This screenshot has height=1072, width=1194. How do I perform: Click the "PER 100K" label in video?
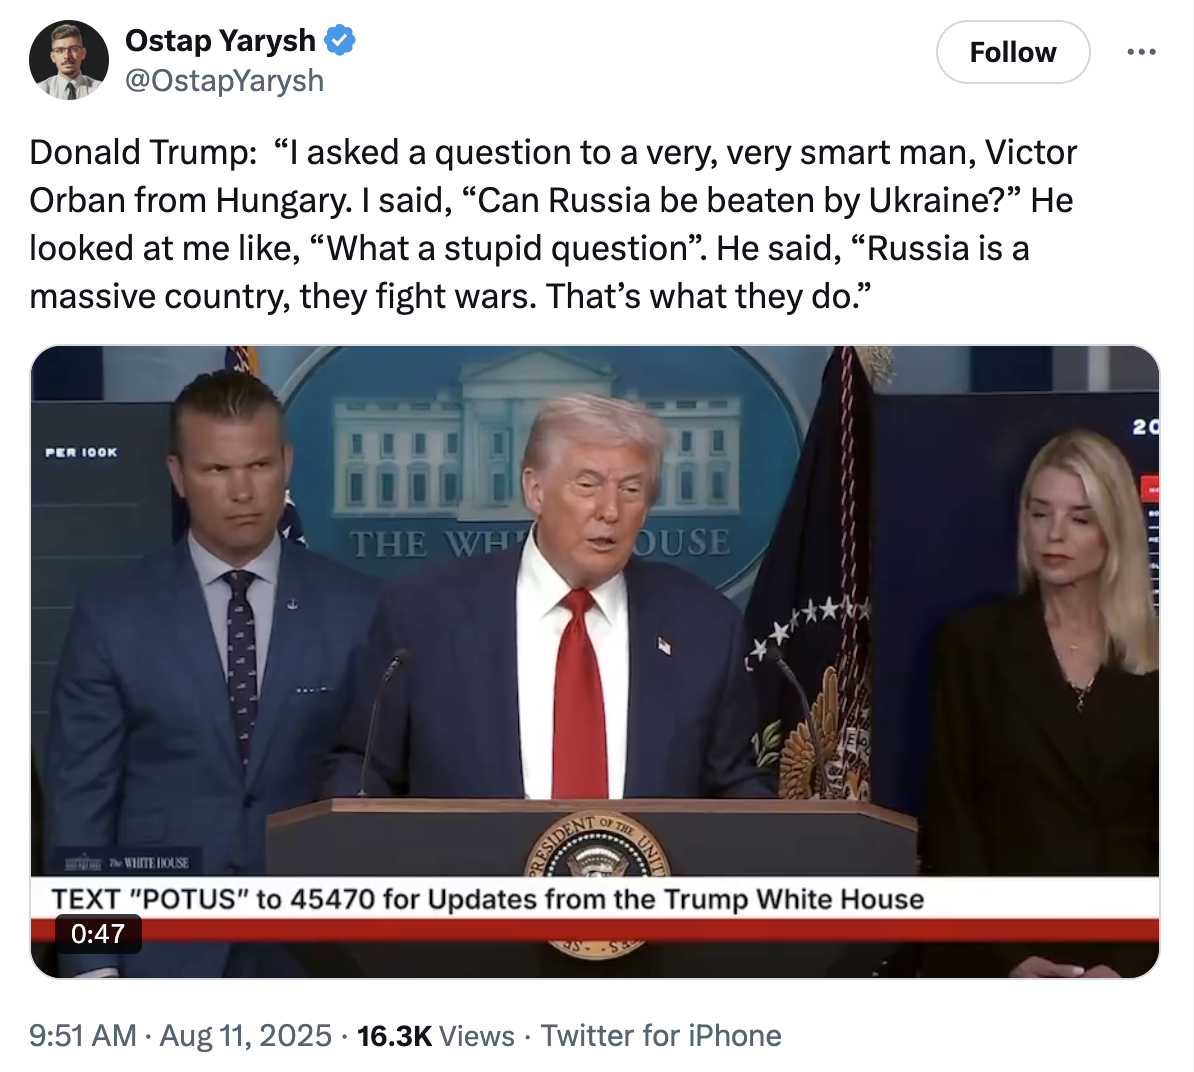tap(81, 453)
